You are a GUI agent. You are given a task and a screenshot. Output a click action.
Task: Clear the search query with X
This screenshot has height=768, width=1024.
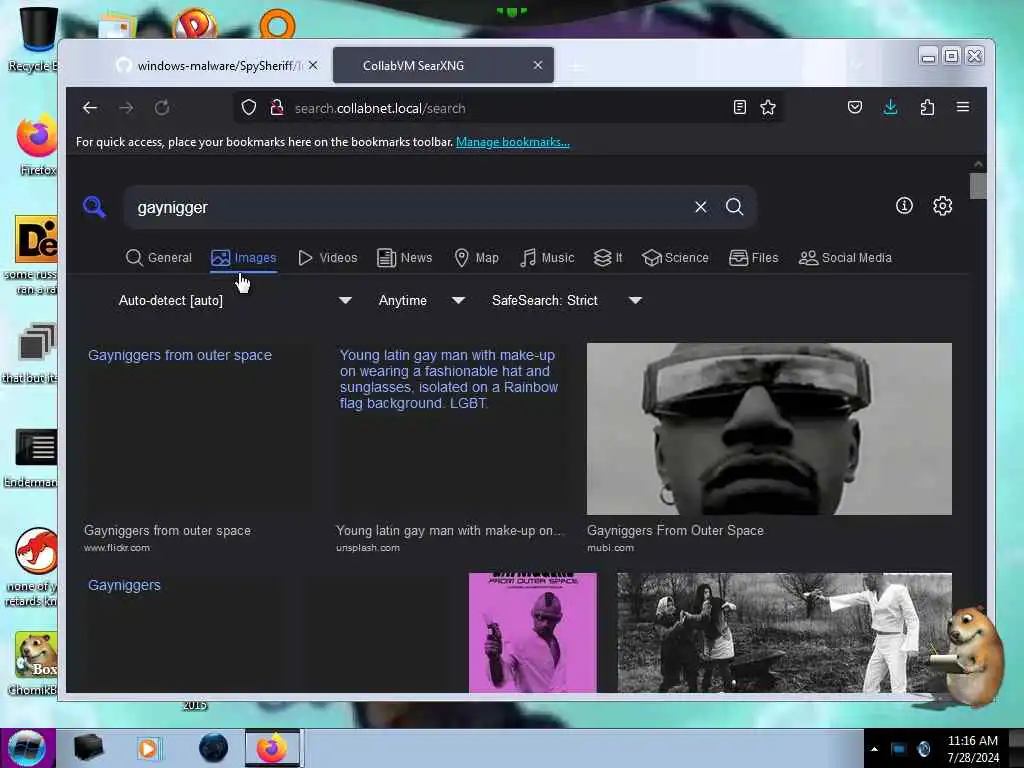[701, 207]
